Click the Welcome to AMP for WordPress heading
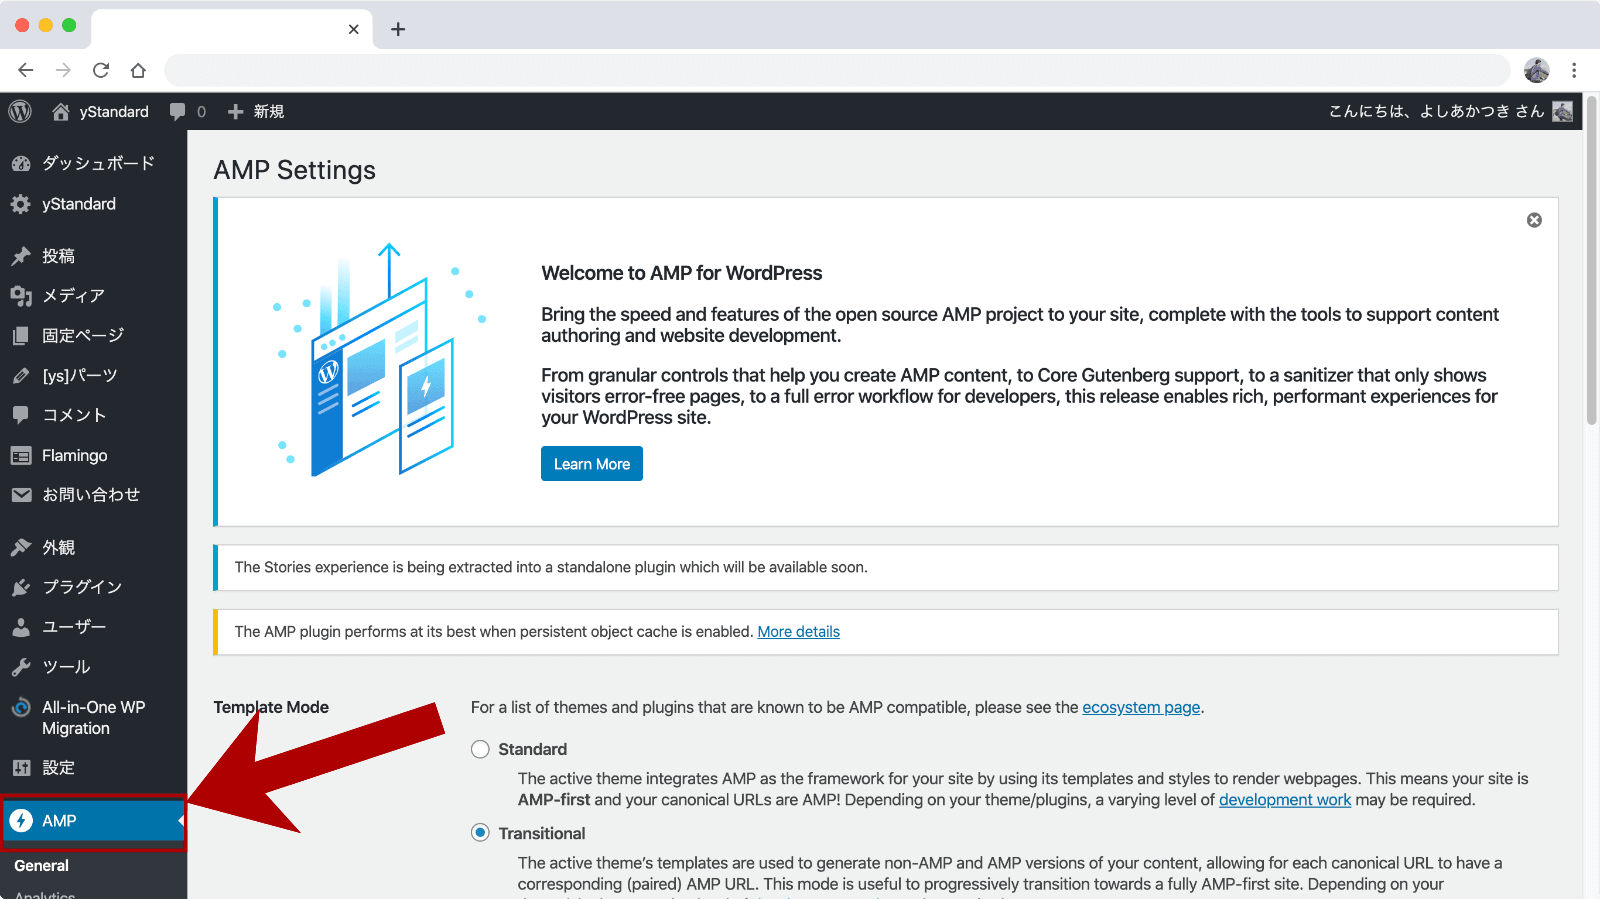1600x899 pixels. [682, 273]
